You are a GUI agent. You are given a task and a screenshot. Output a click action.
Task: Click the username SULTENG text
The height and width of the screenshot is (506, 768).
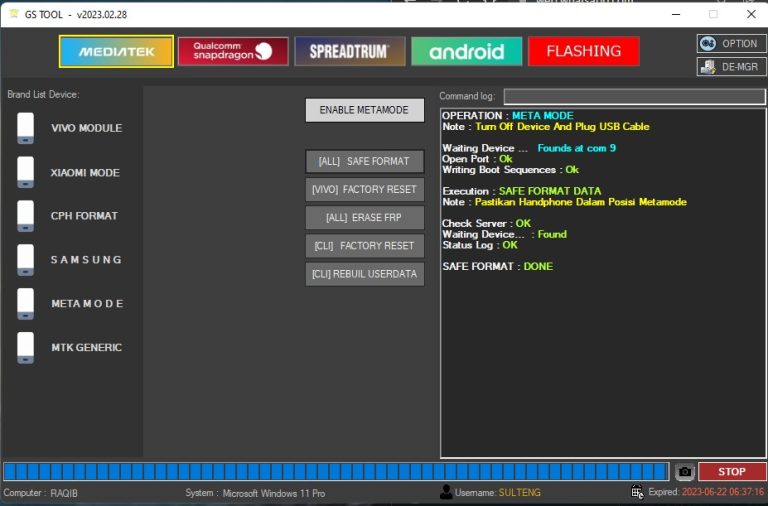pyautogui.click(x=519, y=492)
